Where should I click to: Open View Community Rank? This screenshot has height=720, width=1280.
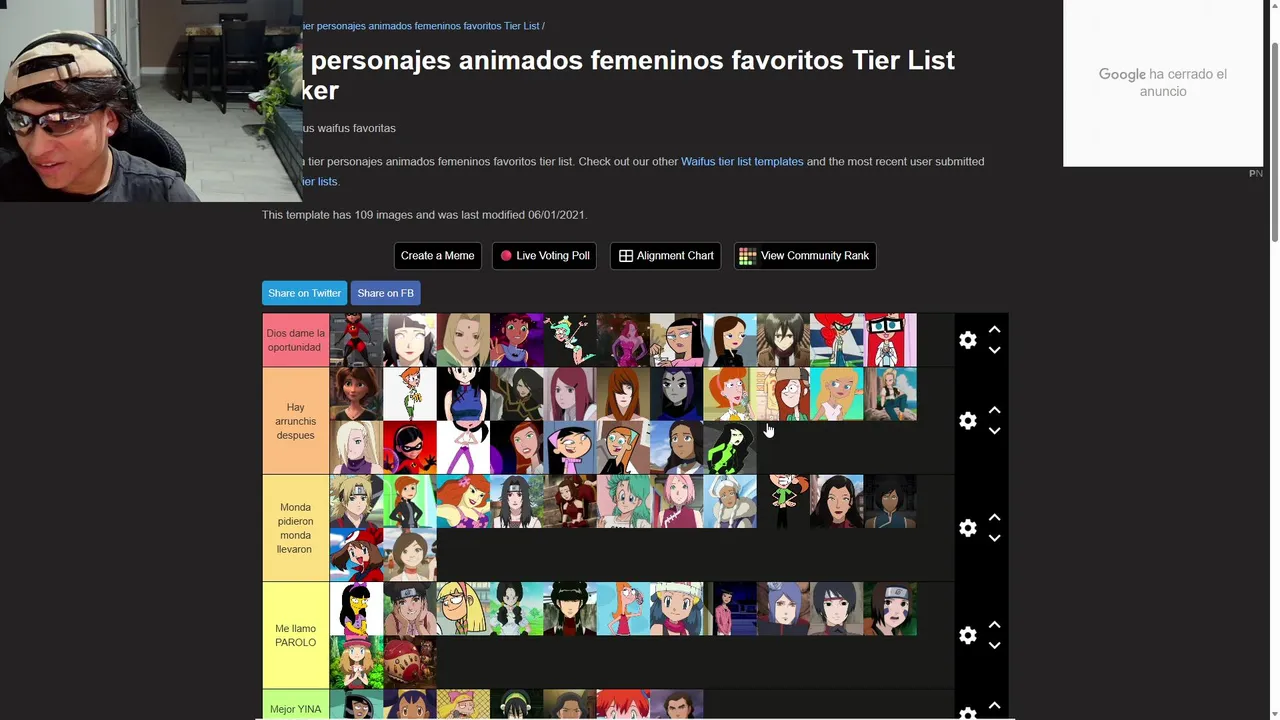[804, 256]
